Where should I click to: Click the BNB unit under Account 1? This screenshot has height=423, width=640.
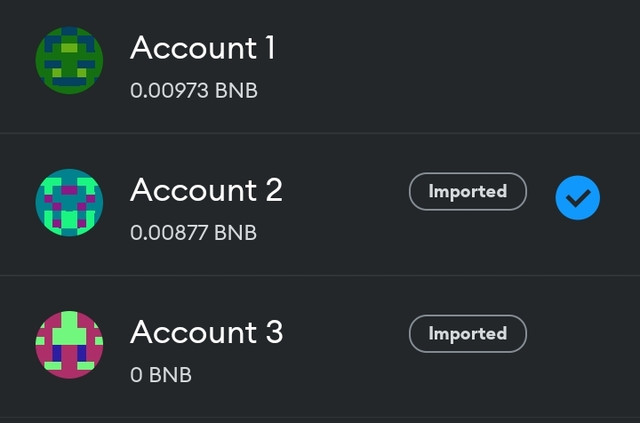pos(236,91)
